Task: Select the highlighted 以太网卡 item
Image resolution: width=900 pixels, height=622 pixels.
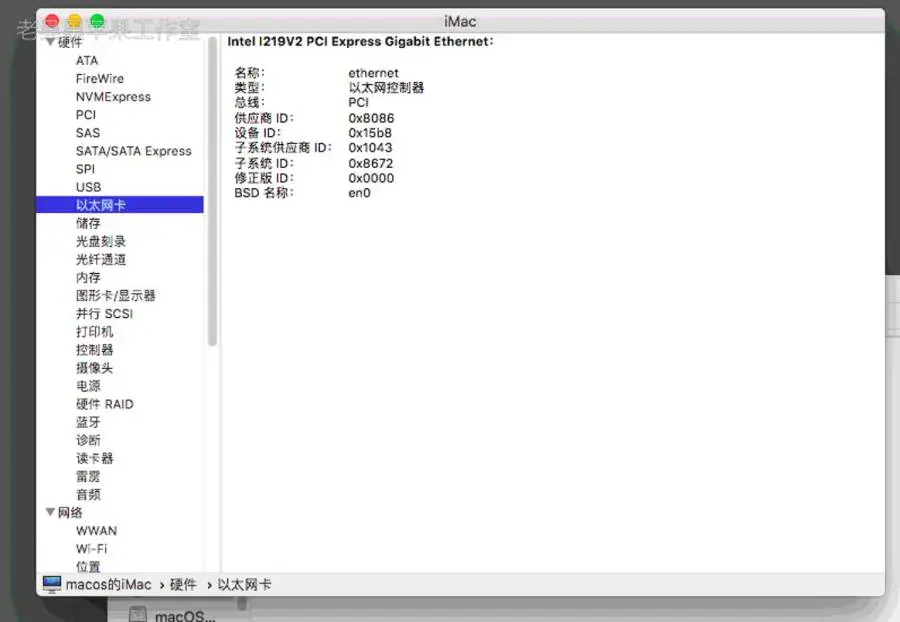Action: click(x=119, y=205)
